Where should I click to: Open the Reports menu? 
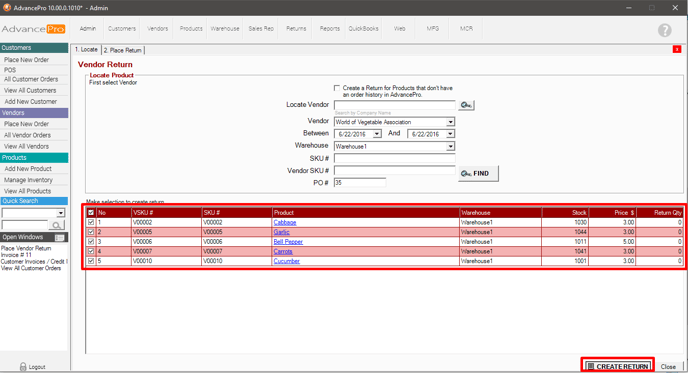coord(330,29)
